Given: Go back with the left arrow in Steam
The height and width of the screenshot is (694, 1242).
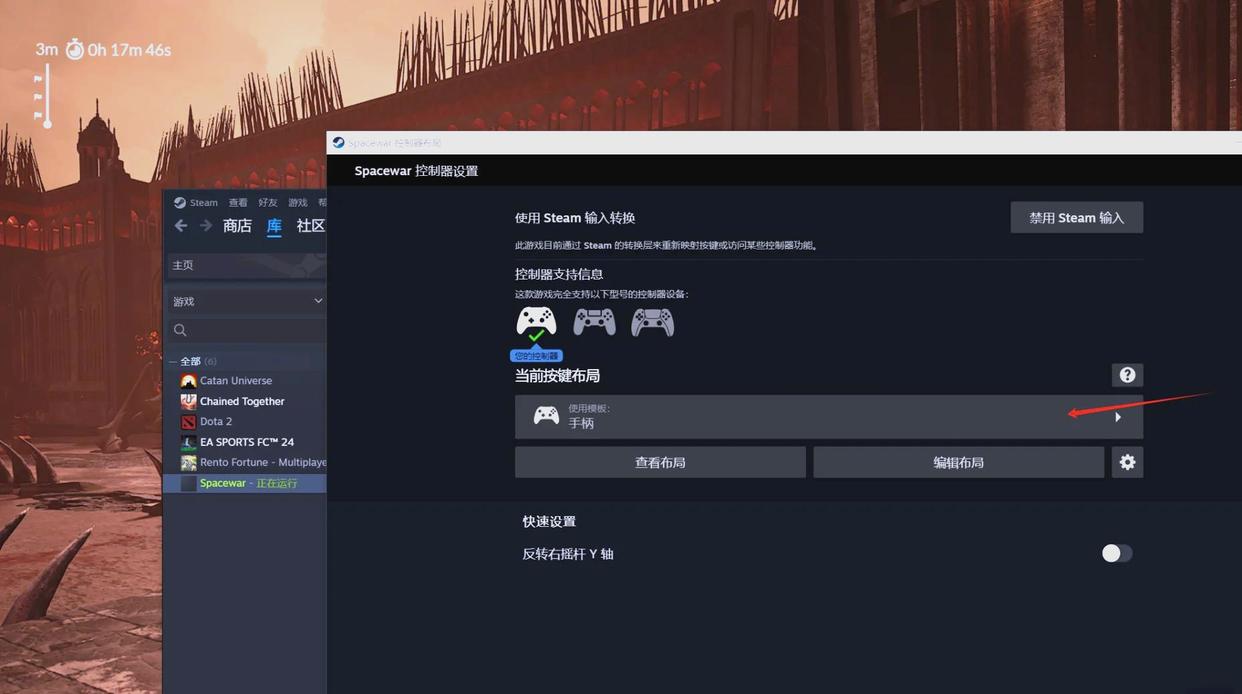Looking at the screenshot, I should [x=181, y=226].
